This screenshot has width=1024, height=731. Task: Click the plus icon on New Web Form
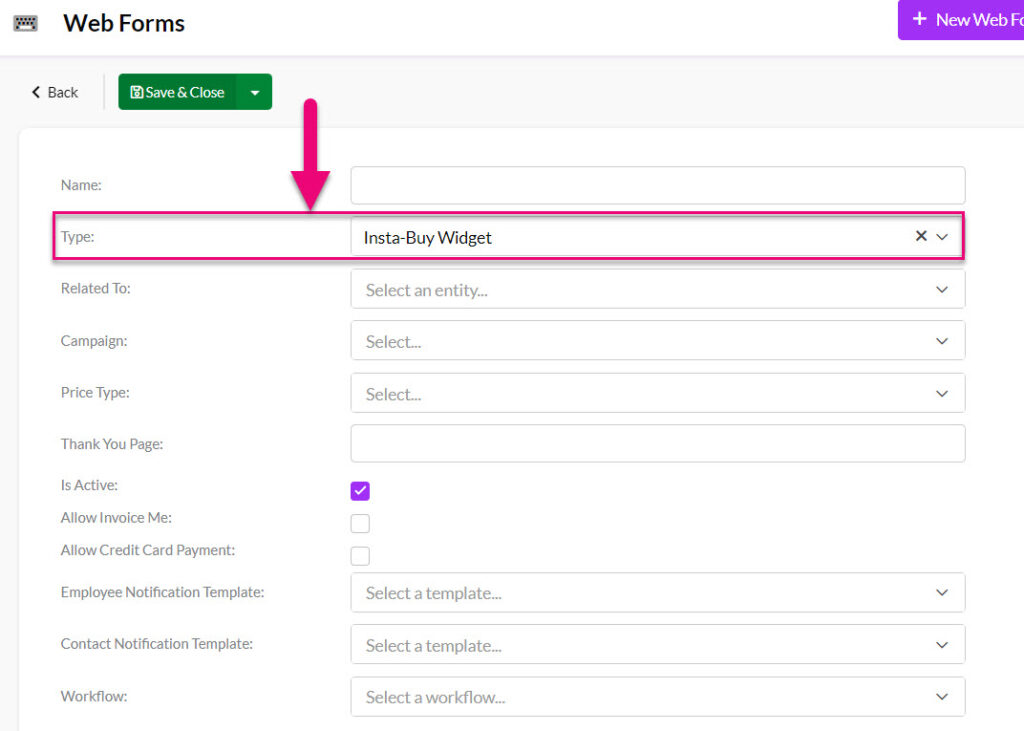pyautogui.click(x=920, y=19)
